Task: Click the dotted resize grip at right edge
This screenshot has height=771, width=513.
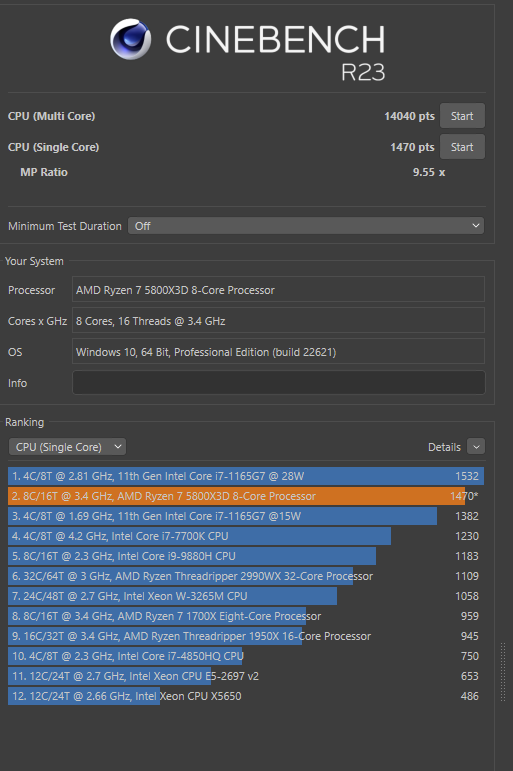Action: pyautogui.click(x=503, y=672)
